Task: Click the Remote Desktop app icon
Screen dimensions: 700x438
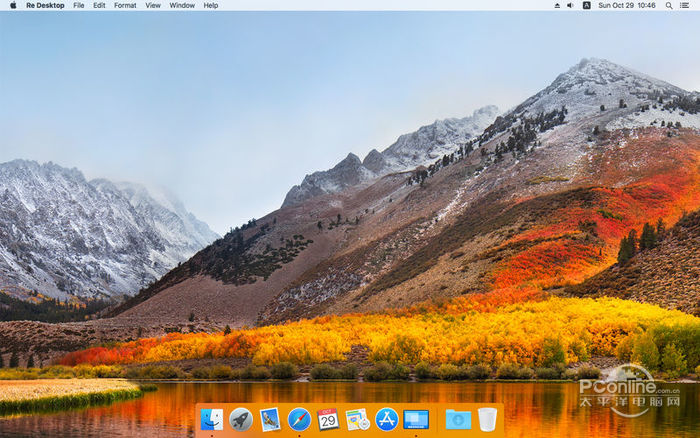Action: tap(416, 419)
